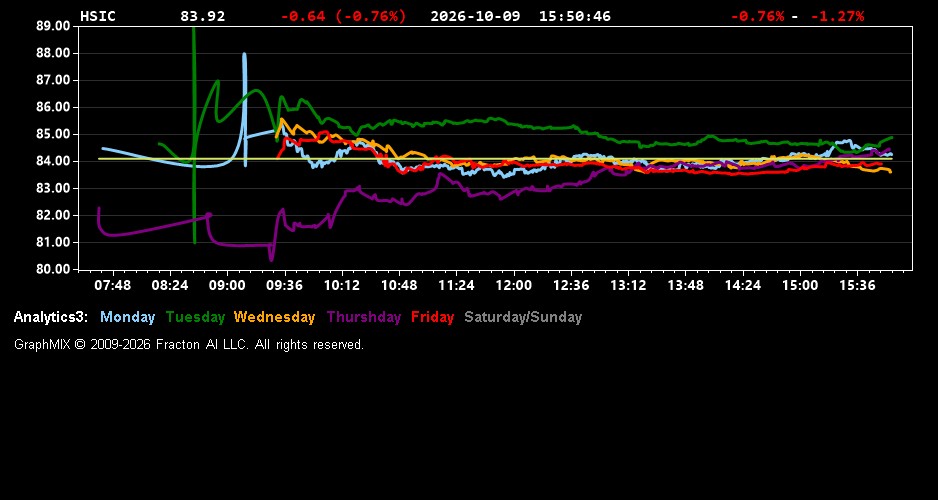Select the Saturday/Sunday legend label

tap(523, 317)
